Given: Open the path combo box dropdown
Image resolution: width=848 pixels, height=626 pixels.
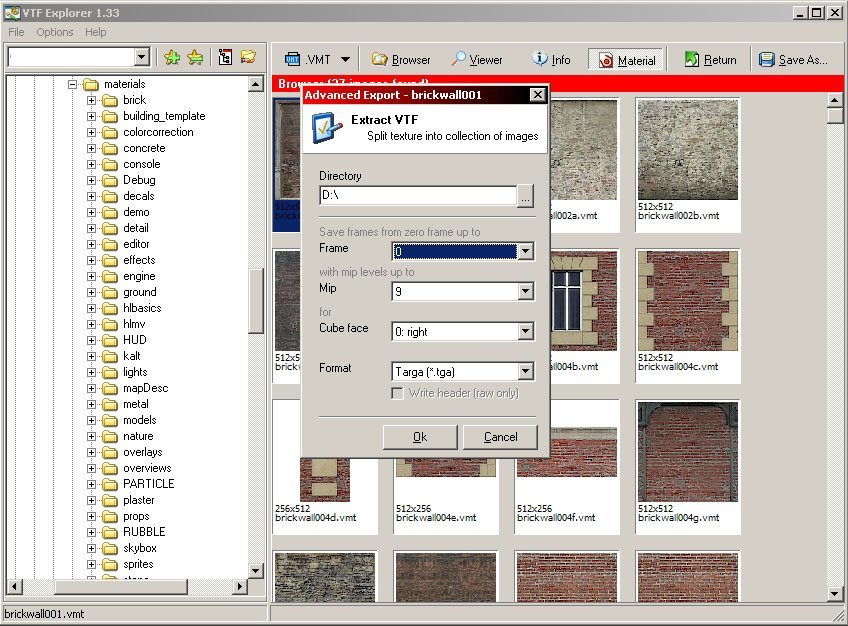Looking at the screenshot, I should pyautogui.click(x=142, y=56).
